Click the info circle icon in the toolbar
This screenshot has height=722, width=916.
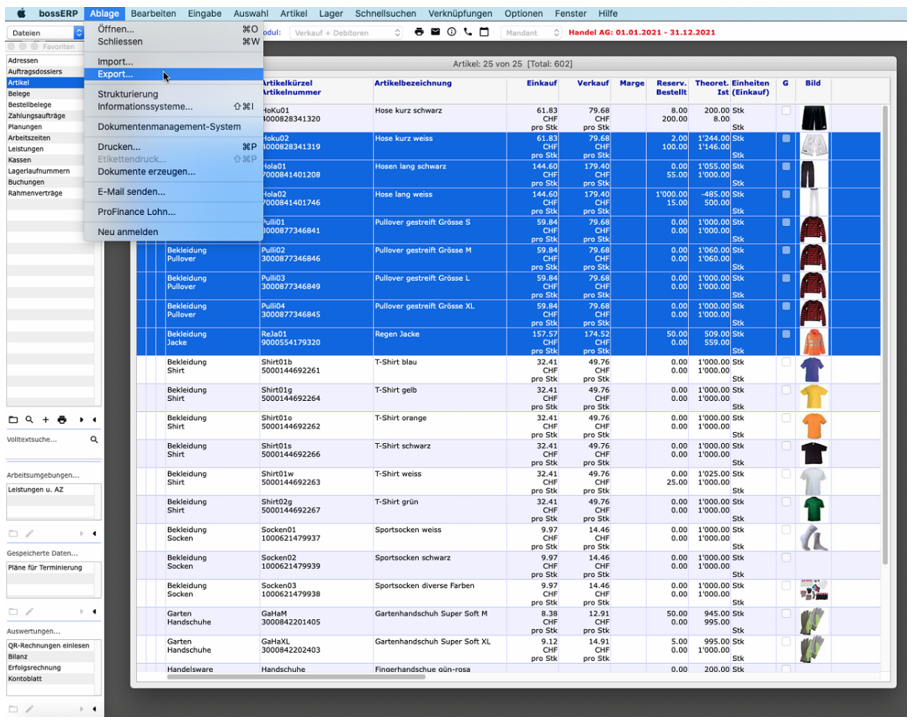(x=452, y=32)
